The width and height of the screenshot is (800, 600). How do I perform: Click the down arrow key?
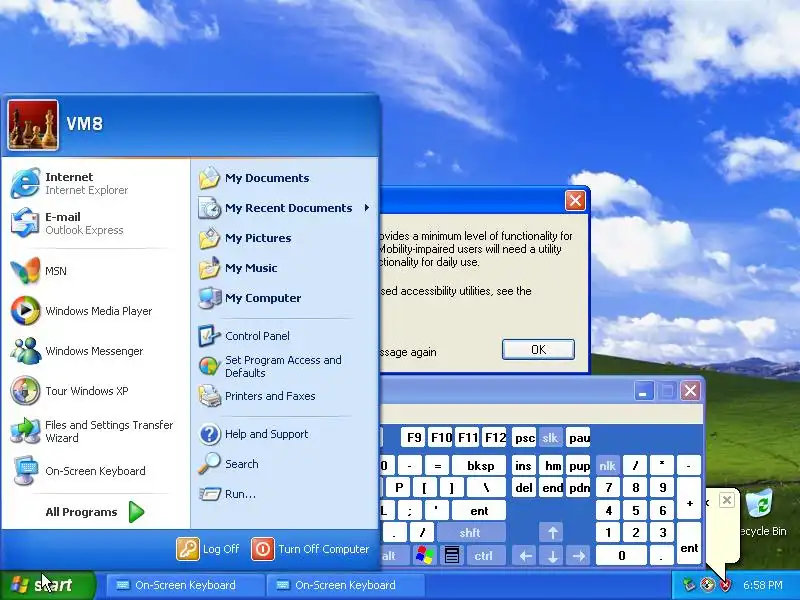pyautogui.click(x=553, y=556)
